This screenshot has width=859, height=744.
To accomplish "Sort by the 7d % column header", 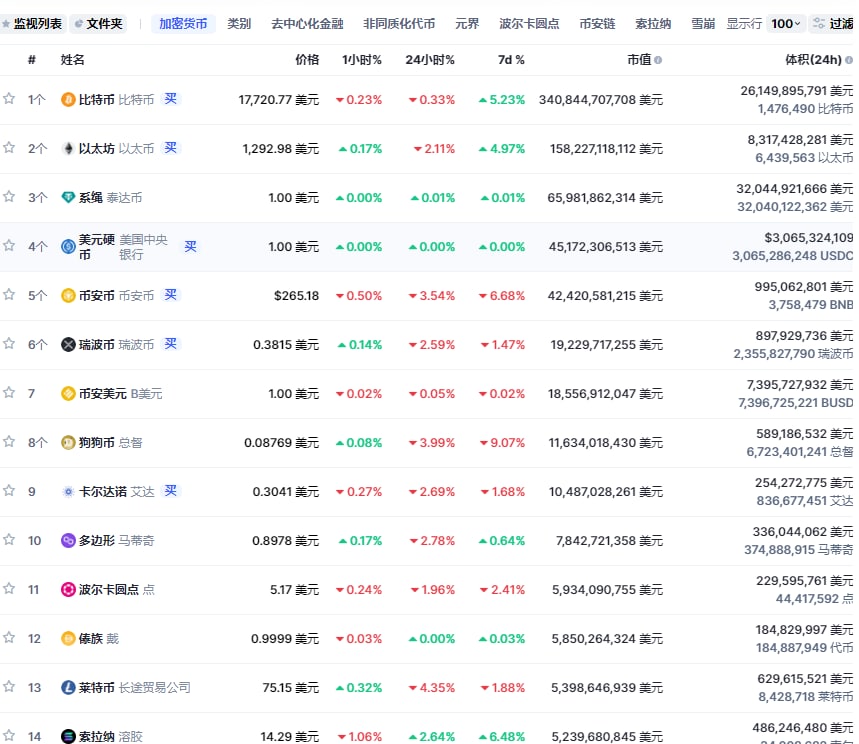I will (x=511, y=60).
